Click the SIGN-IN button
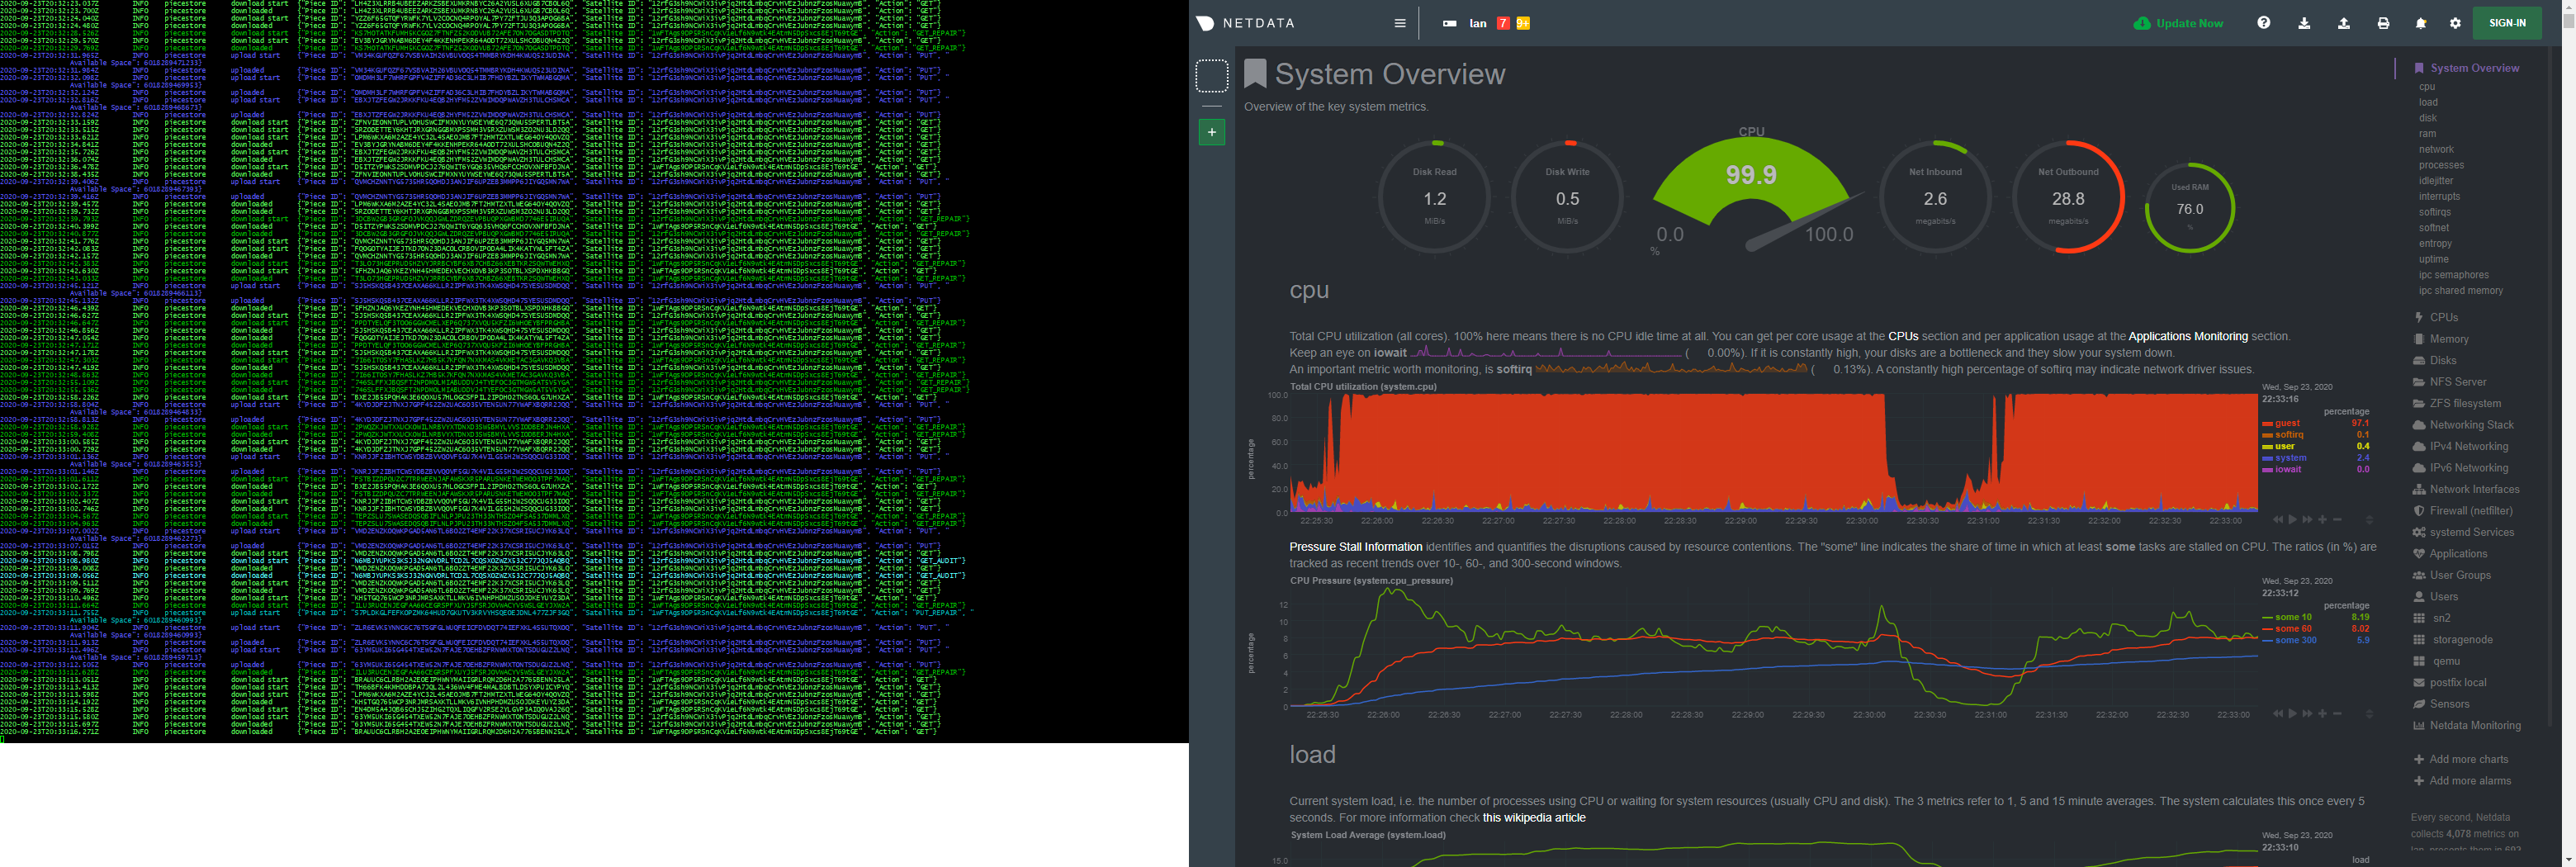Screen dimensions: 2576x867 tap(2506, 23)
